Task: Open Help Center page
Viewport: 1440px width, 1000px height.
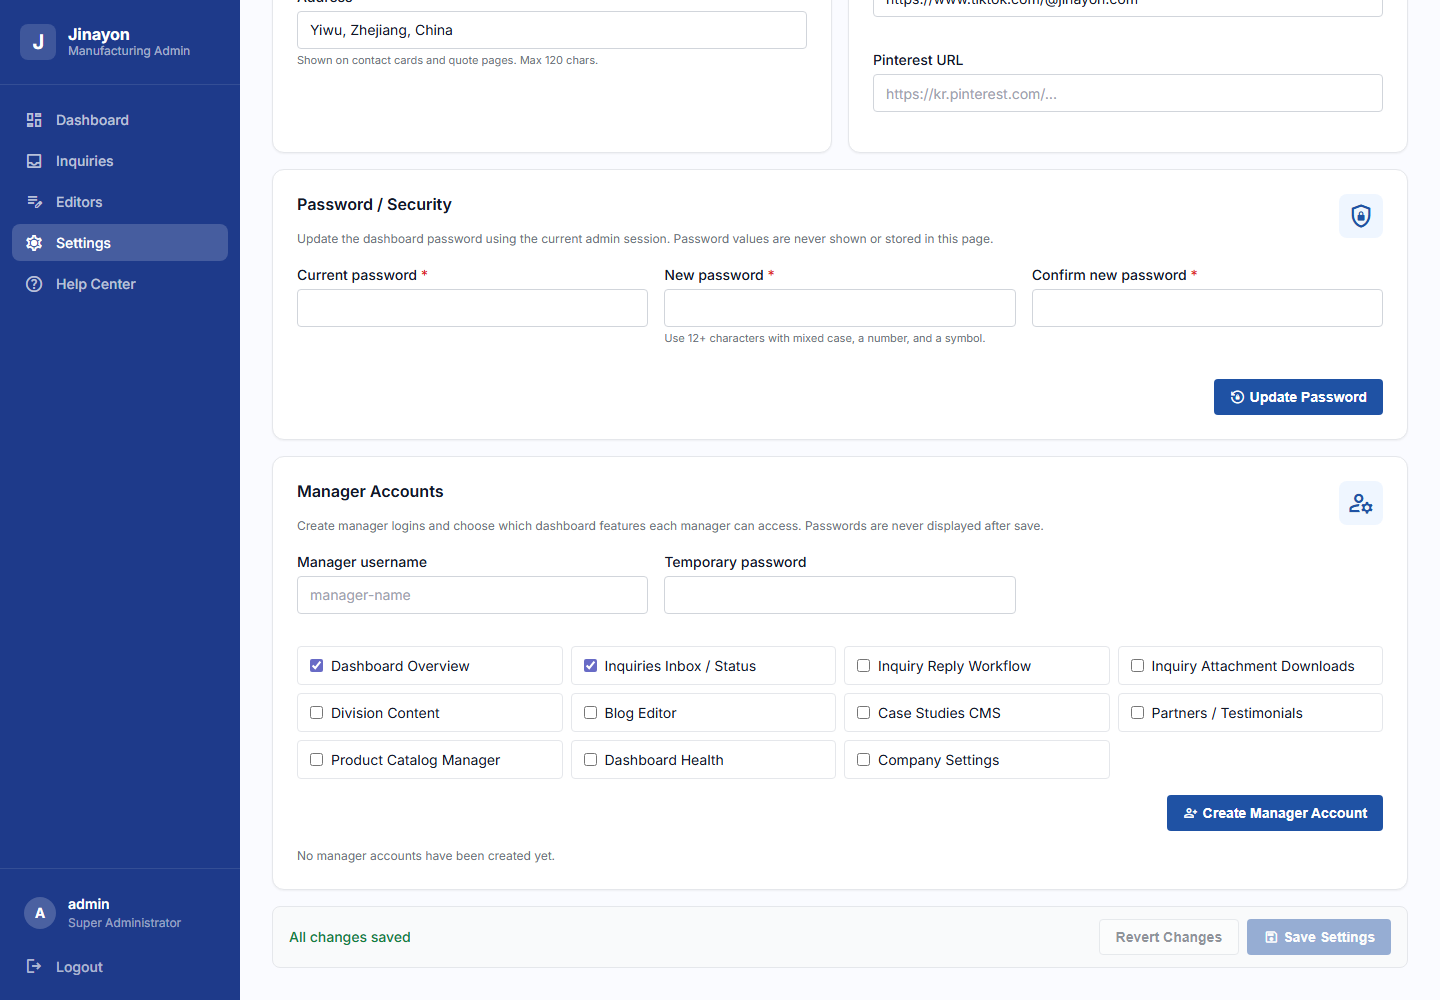Action: click(x=120, y=284)
